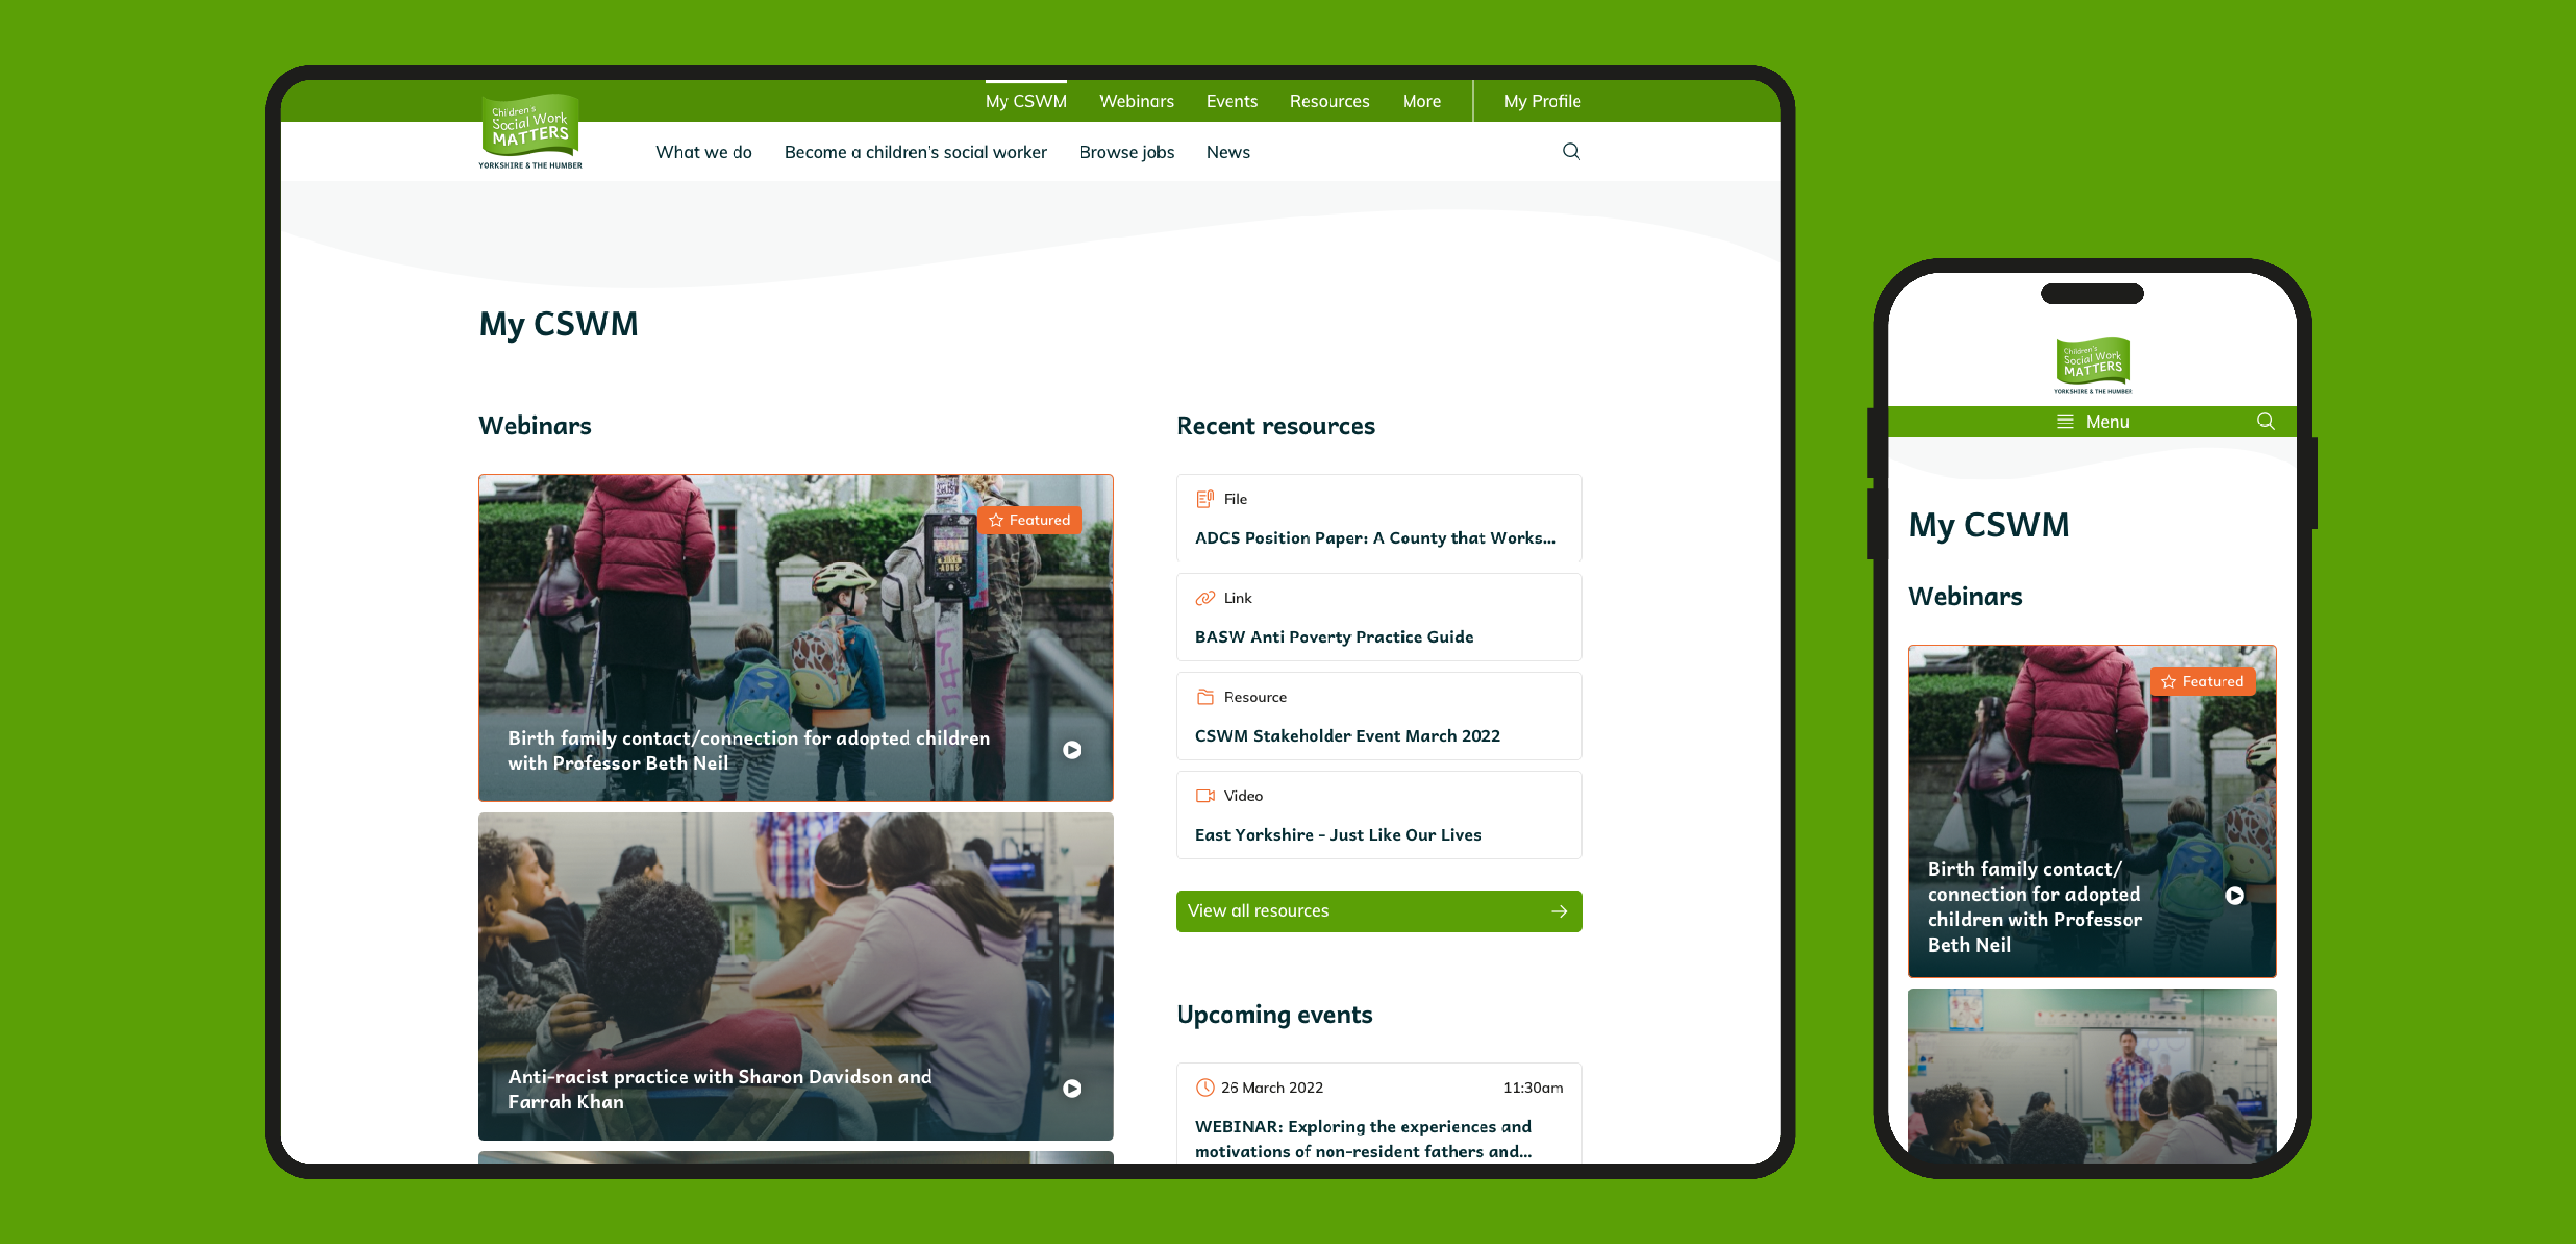This screenshot has width=2576, height=1244.
Task: Click the Video camera icon on East Yorkshire card
Action: click(1205, 795)
